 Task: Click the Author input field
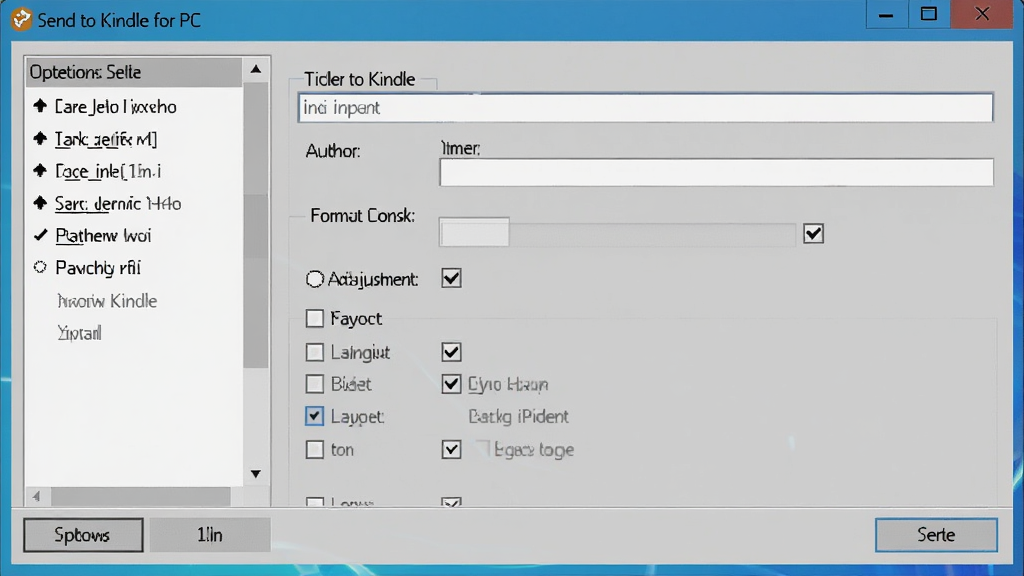point(716,172)
